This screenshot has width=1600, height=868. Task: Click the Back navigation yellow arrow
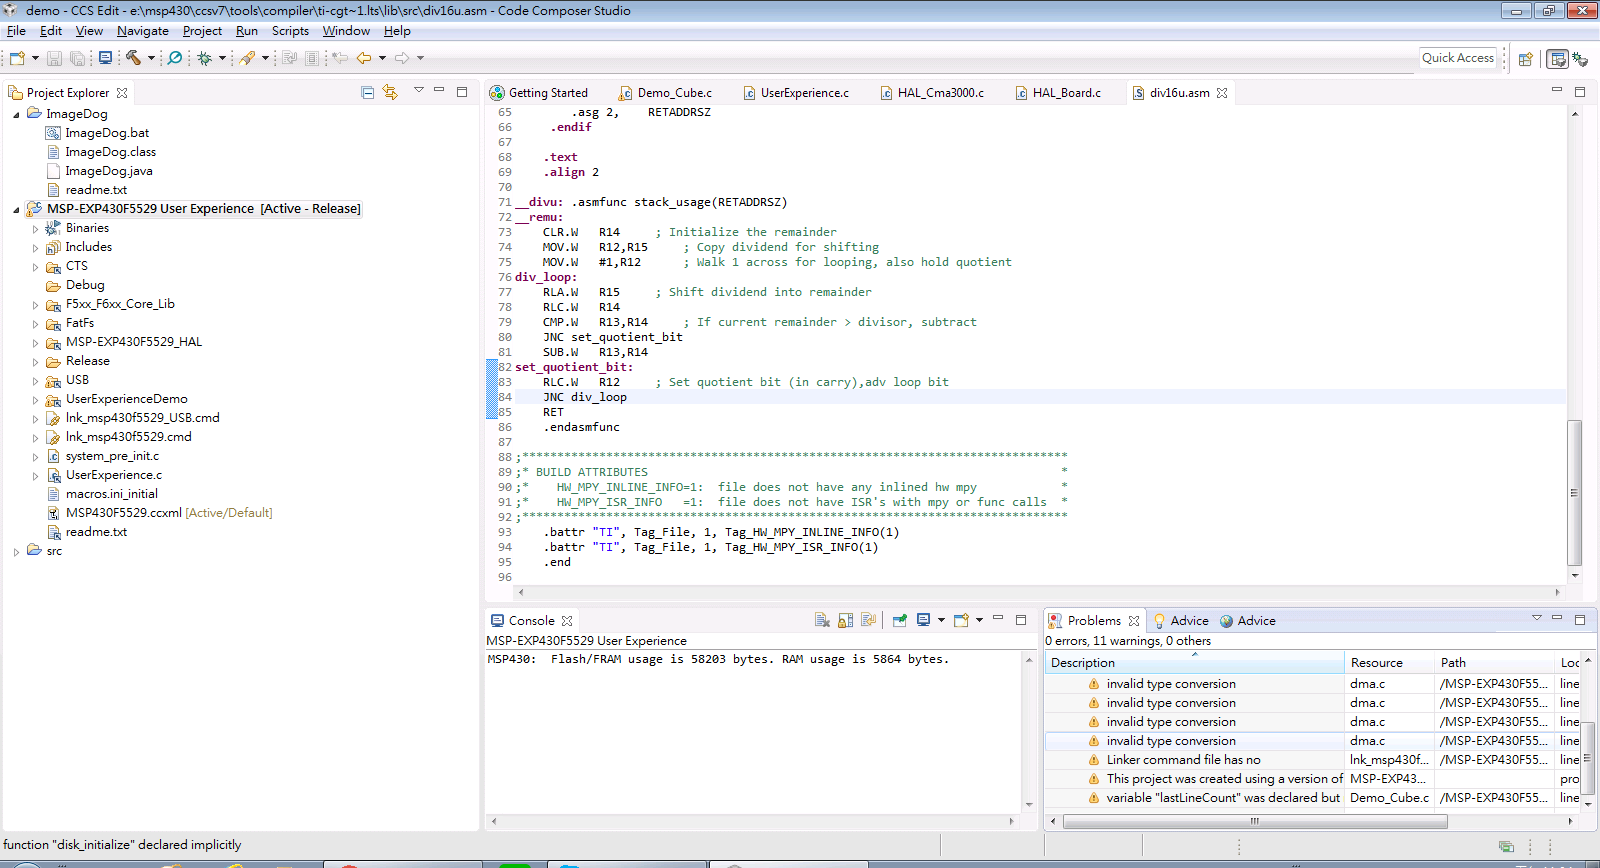[x=364, y=58]
